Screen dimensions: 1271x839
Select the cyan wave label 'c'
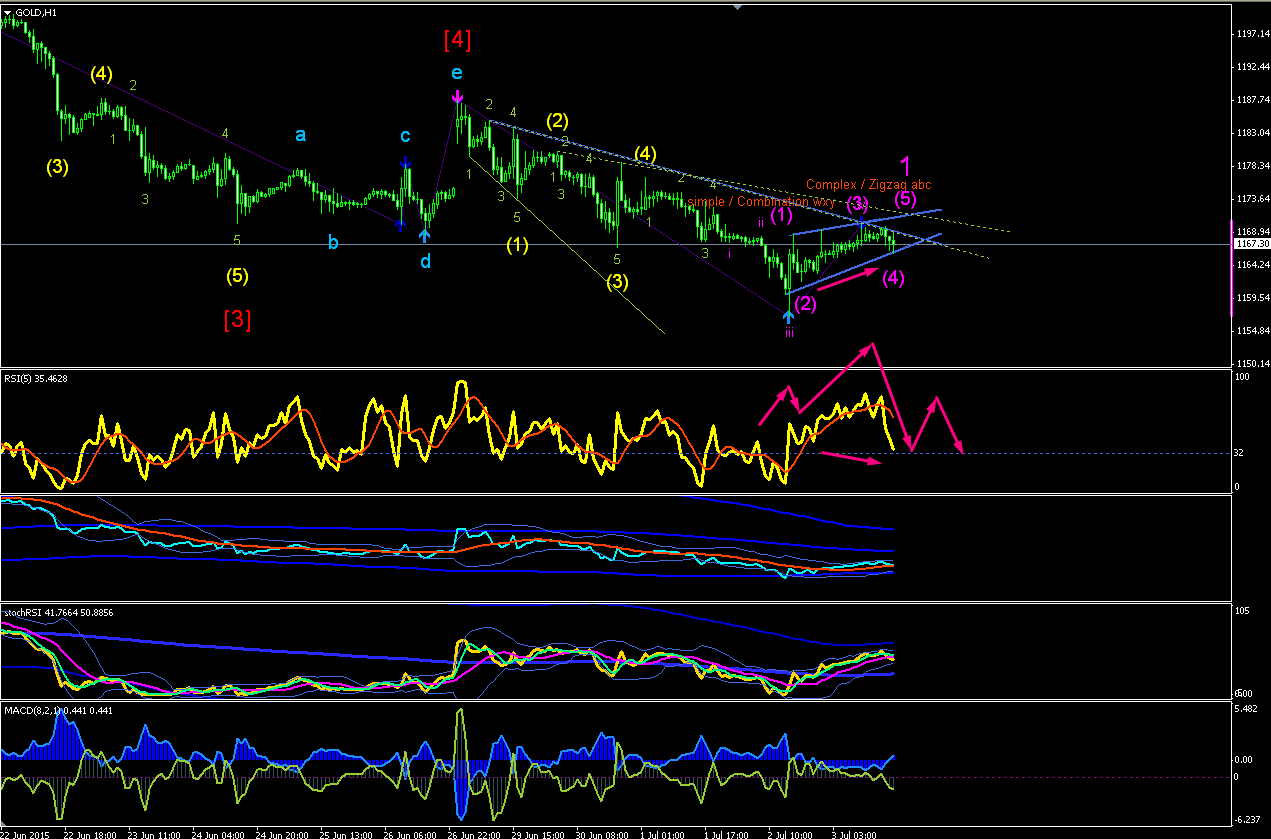(x=405, y=136)
